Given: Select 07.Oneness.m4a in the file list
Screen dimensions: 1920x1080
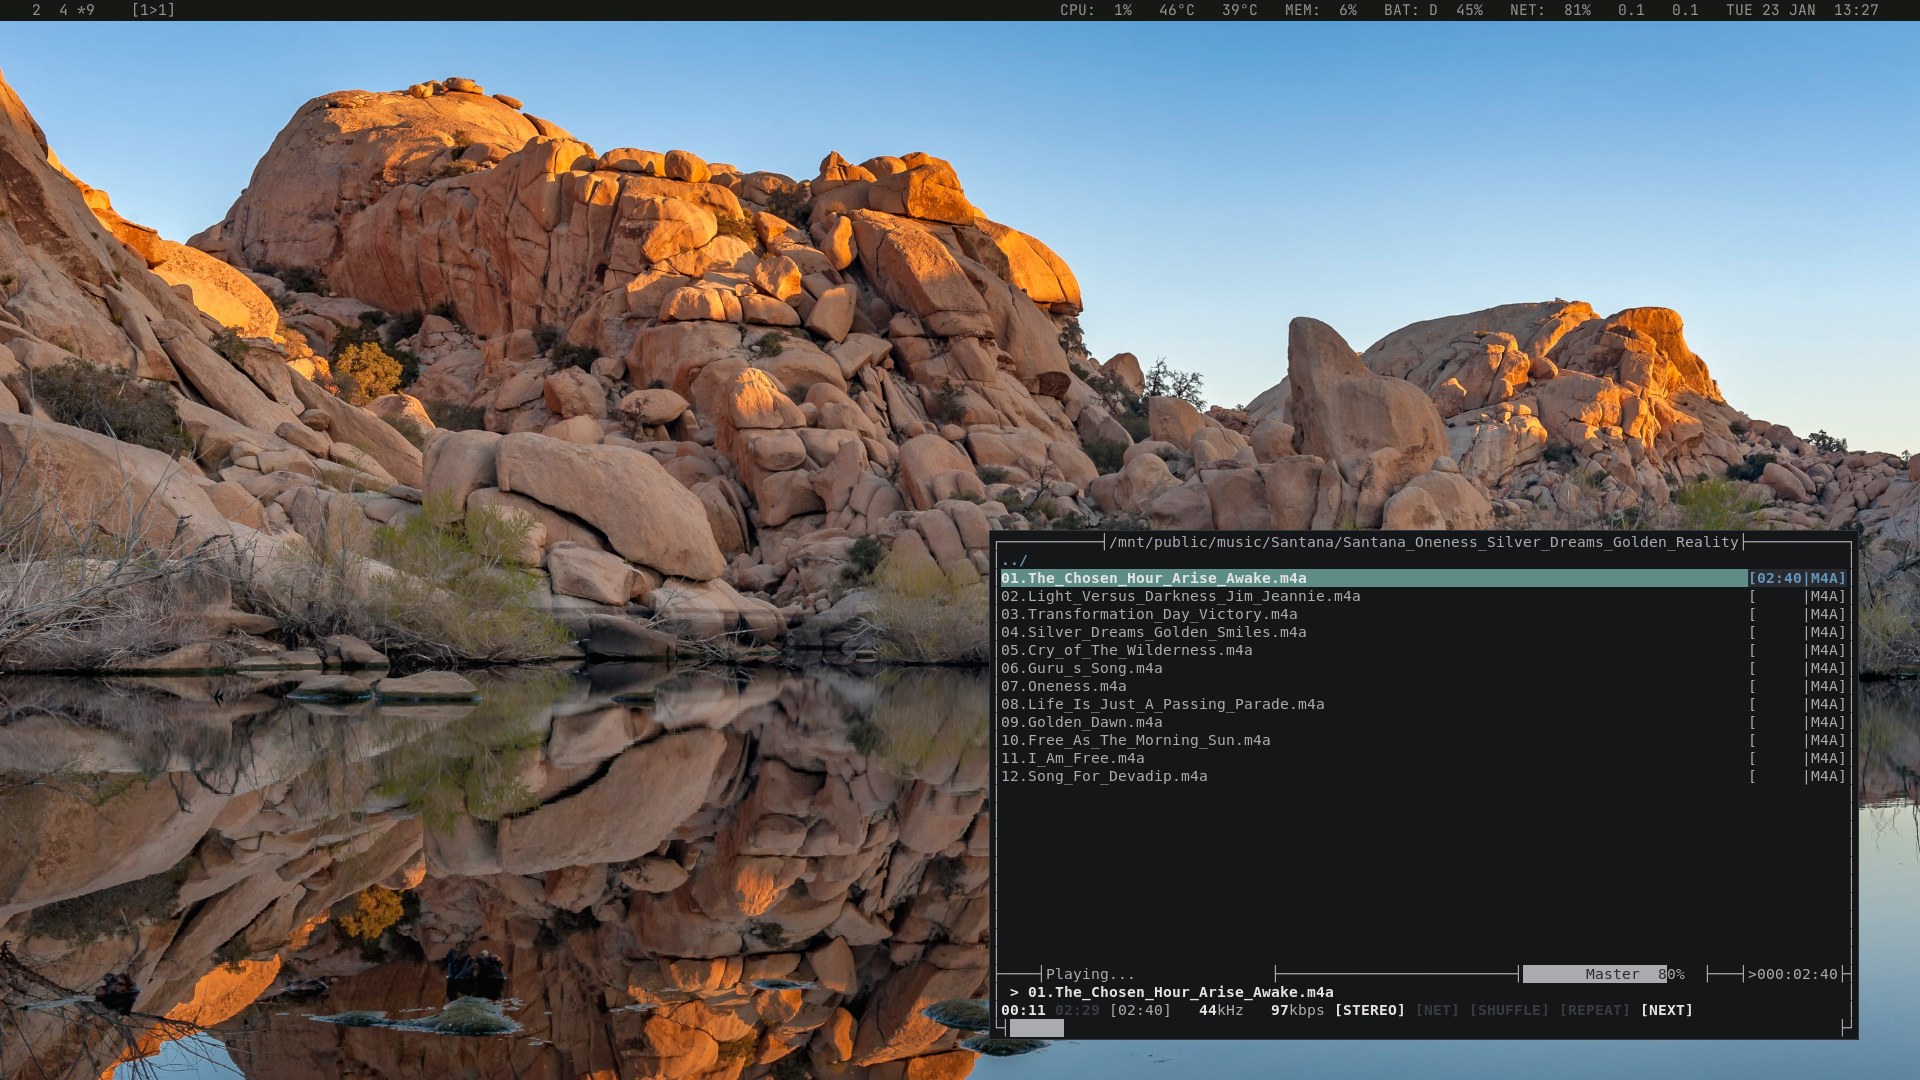Looking at the screenshot, I should (1063, 686).
